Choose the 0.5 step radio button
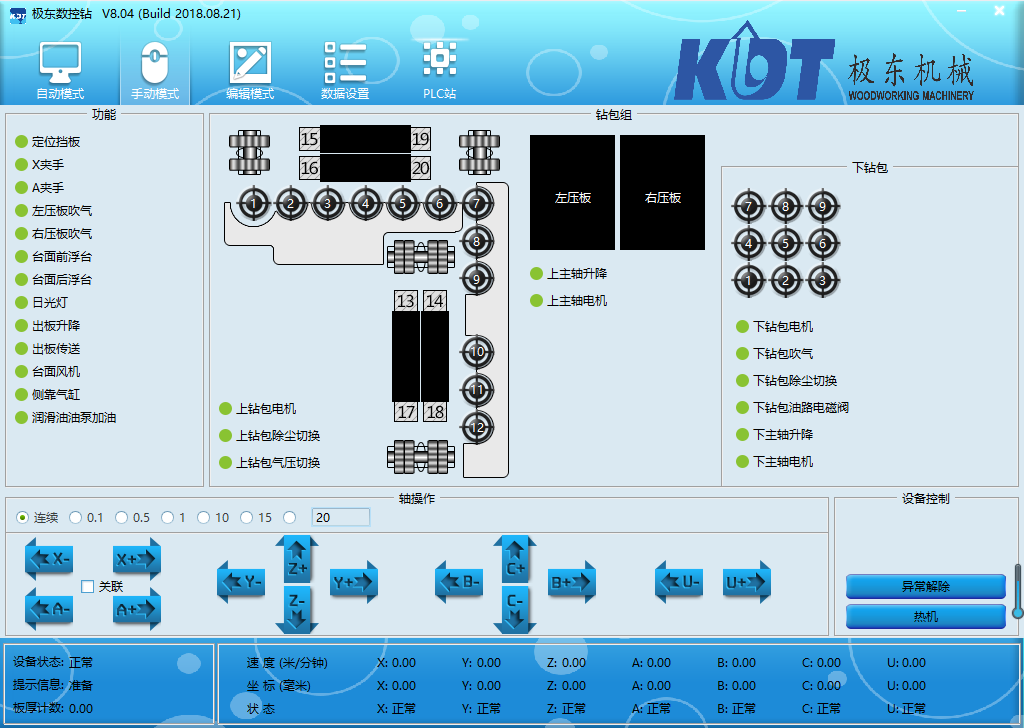The height and width of the screenshot is (728, 1024). [121, 517]
